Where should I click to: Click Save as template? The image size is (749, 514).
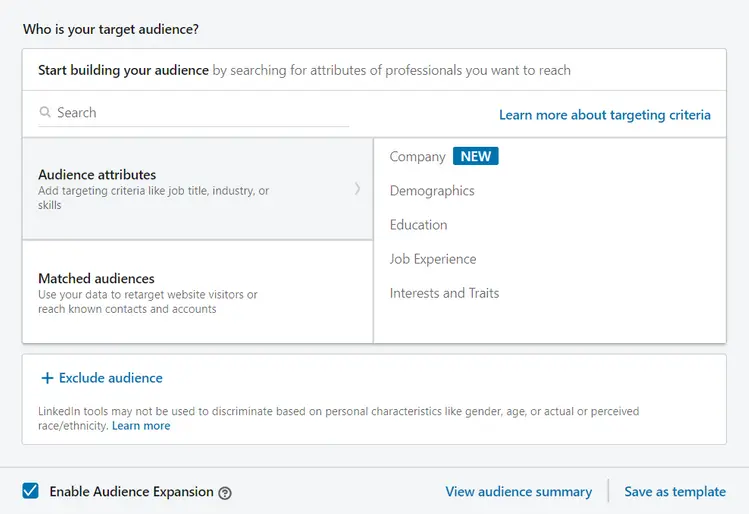[675, 492]
